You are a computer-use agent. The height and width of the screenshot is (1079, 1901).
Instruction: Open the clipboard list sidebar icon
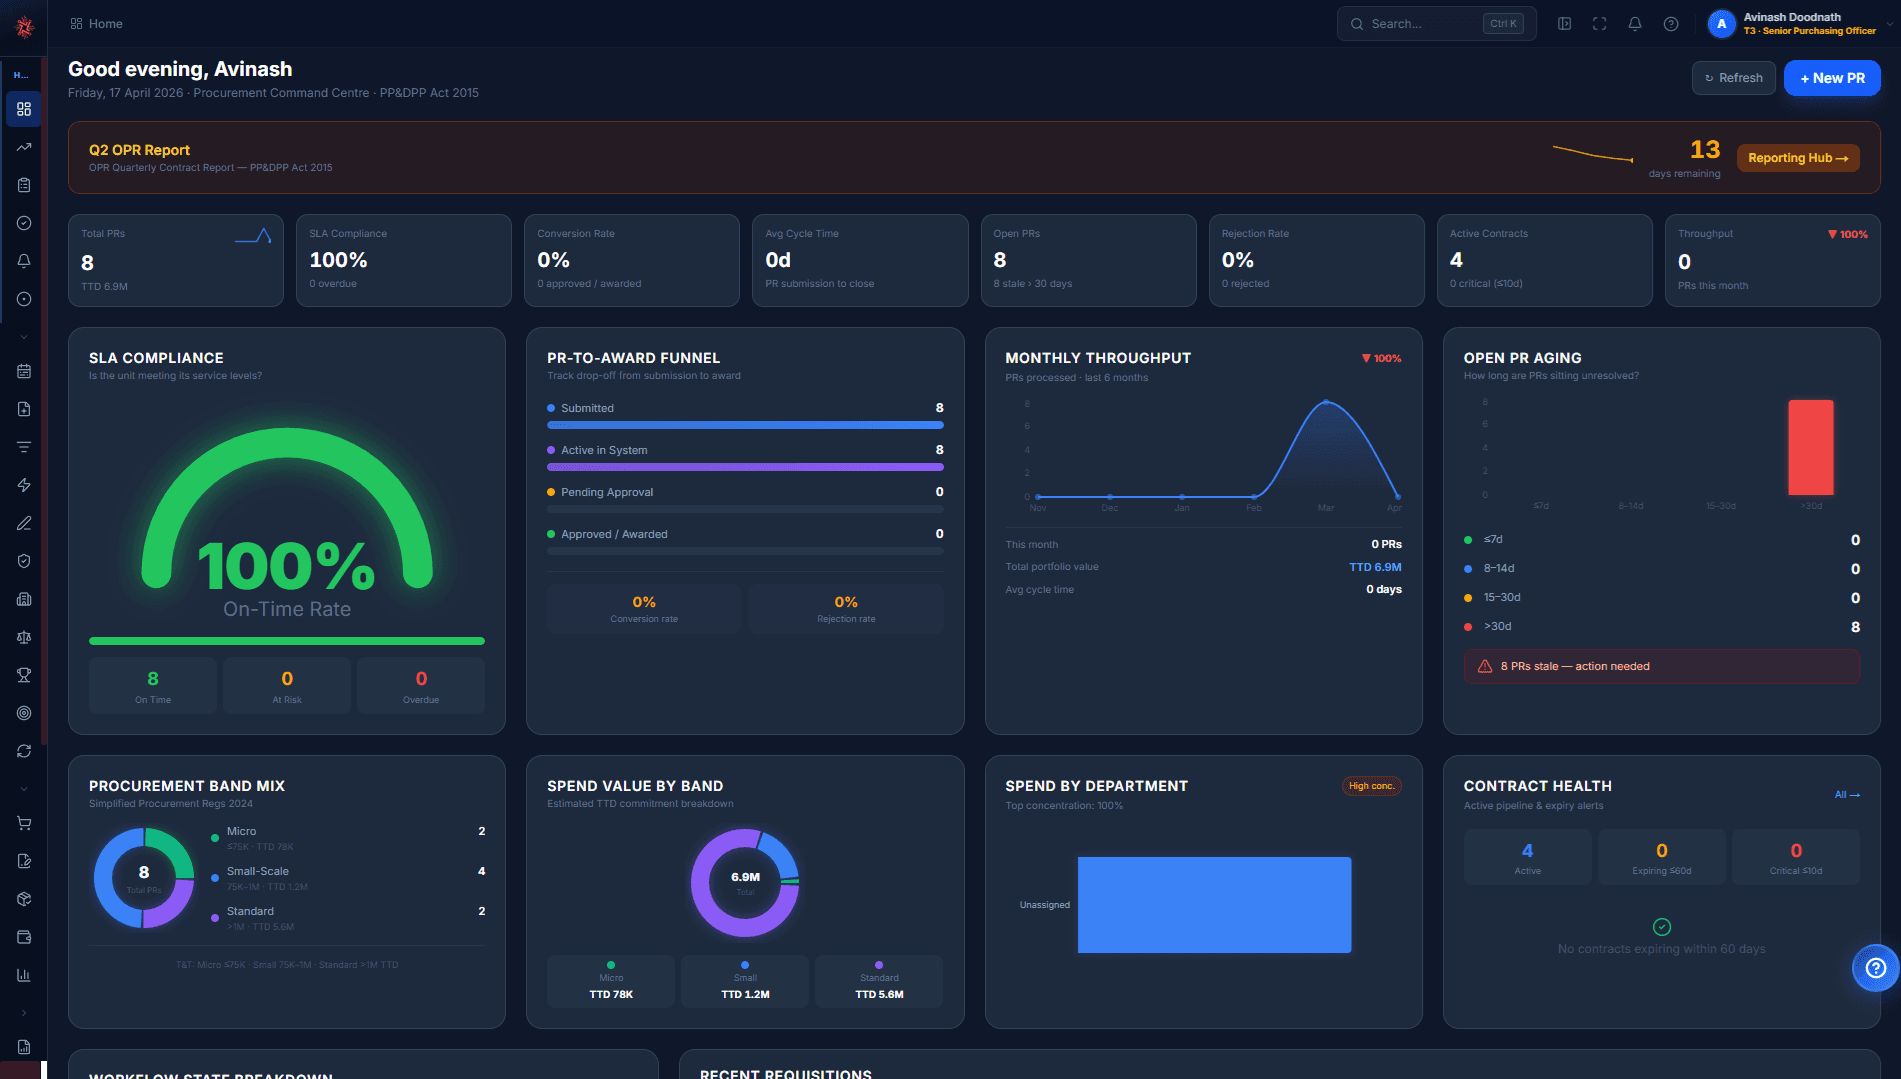(x=24, y=185)
